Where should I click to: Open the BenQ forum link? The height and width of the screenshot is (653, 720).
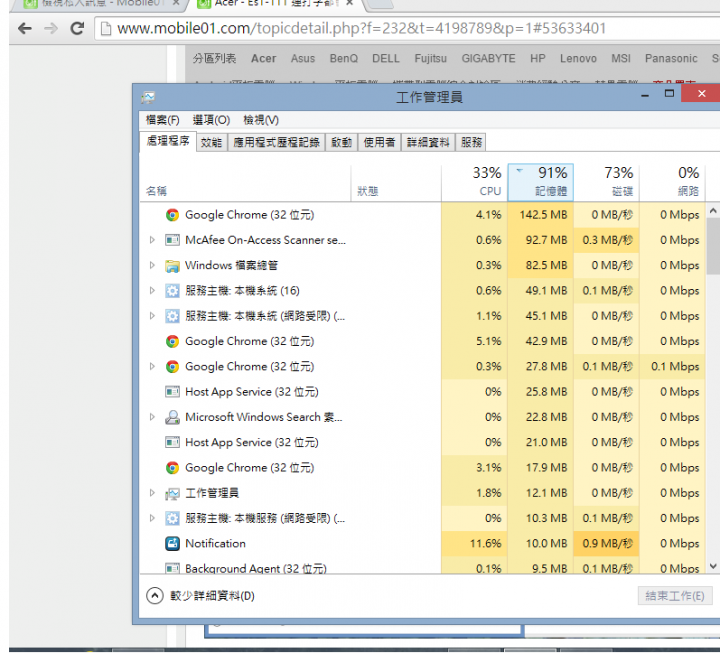(343, 59)
